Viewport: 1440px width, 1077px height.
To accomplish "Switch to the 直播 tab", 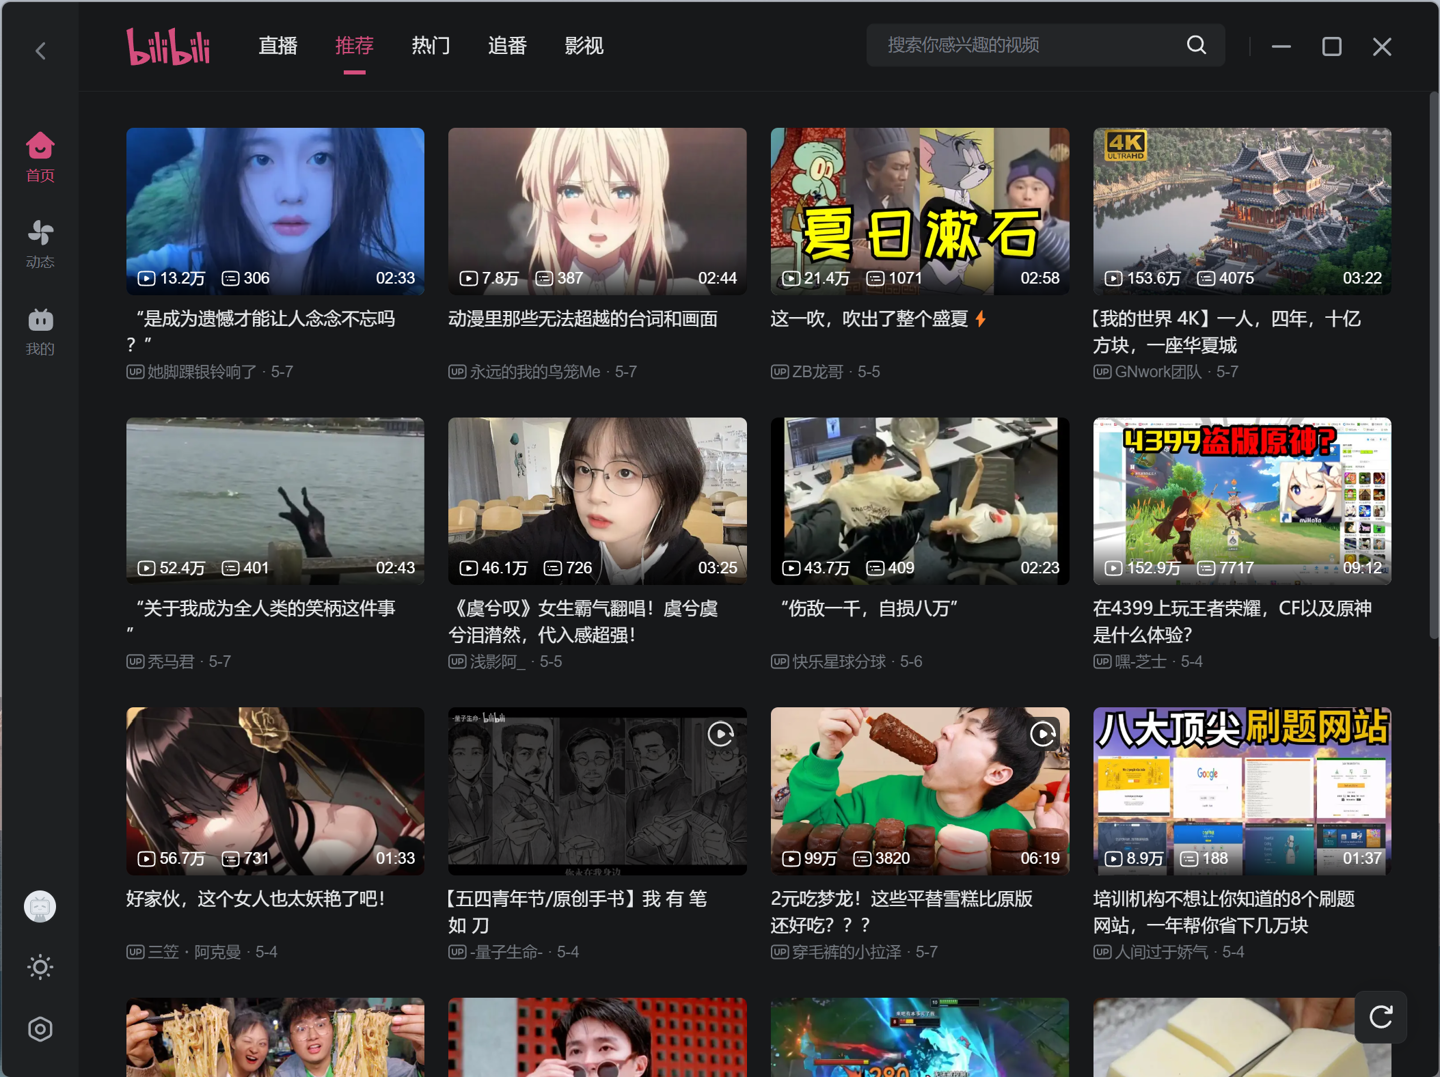I will point(278,46).
